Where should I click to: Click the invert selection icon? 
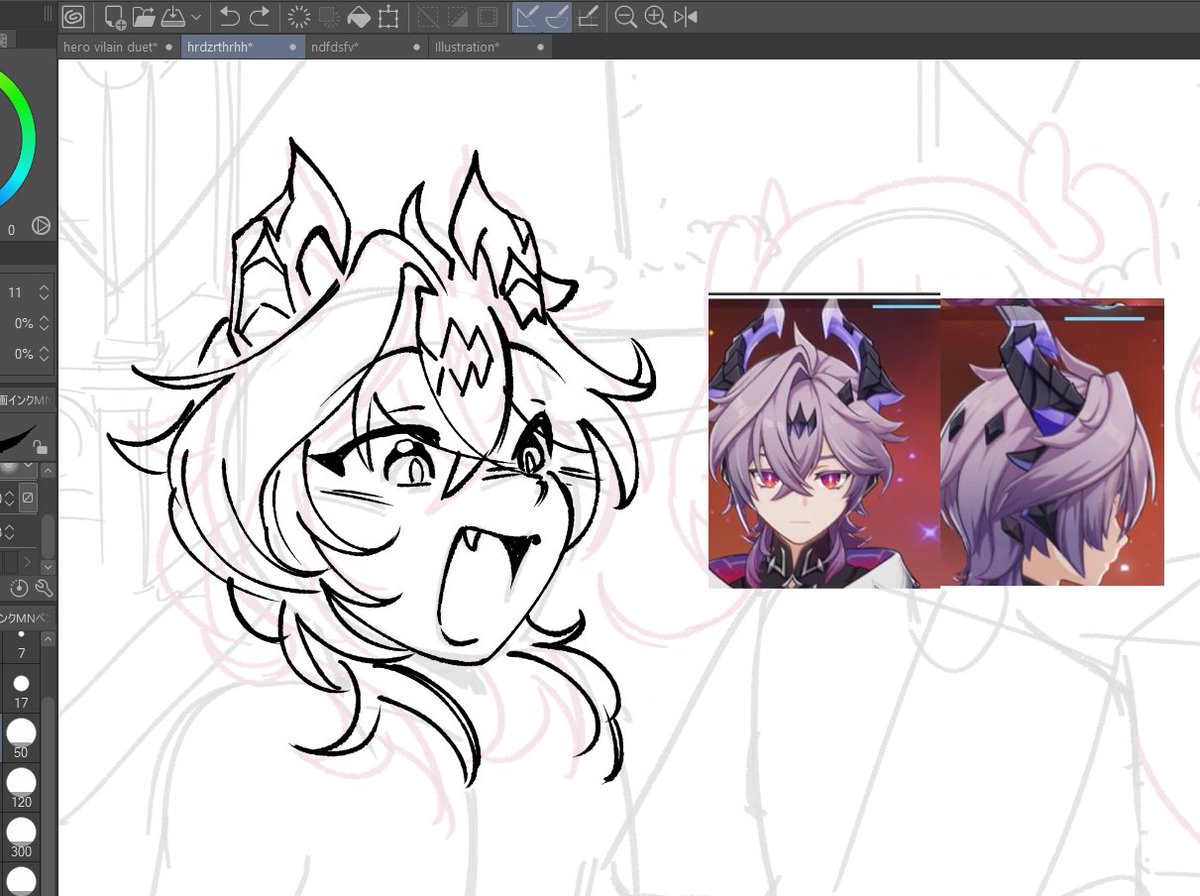[x=457, y=17]
